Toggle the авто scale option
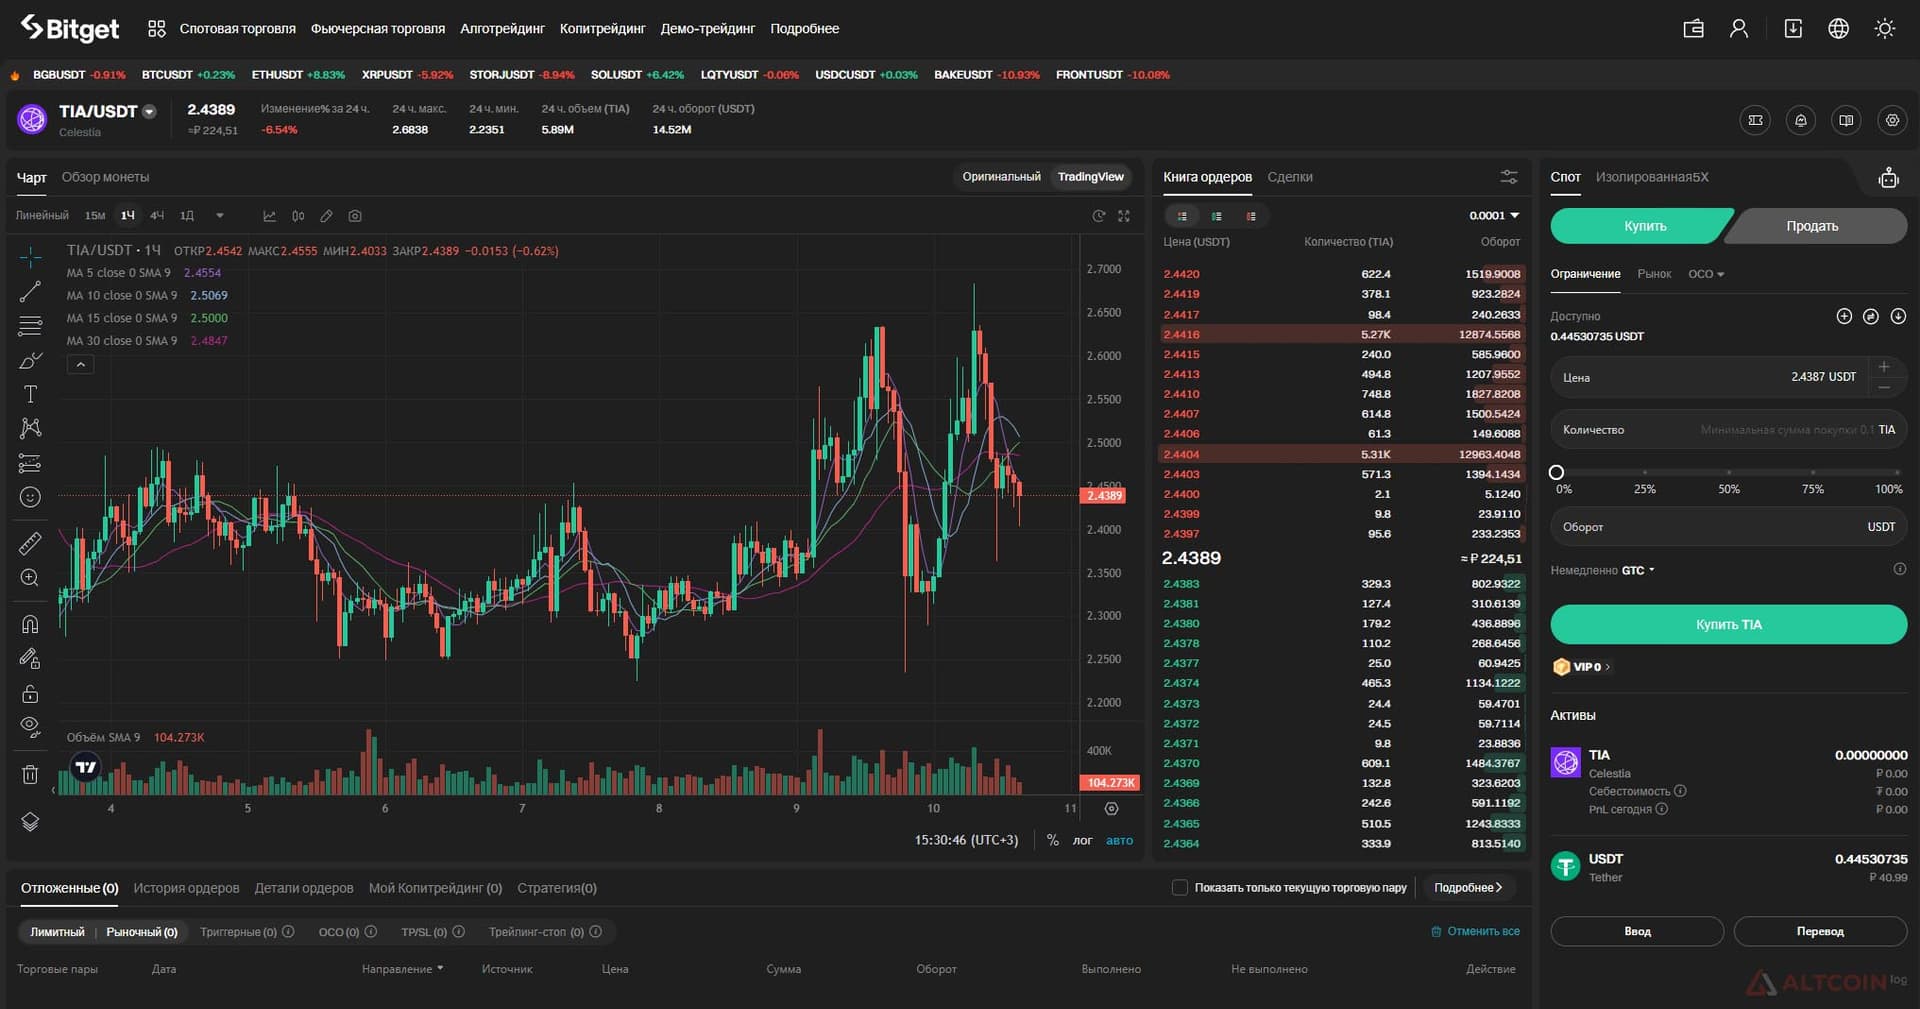 (1119, 840)
